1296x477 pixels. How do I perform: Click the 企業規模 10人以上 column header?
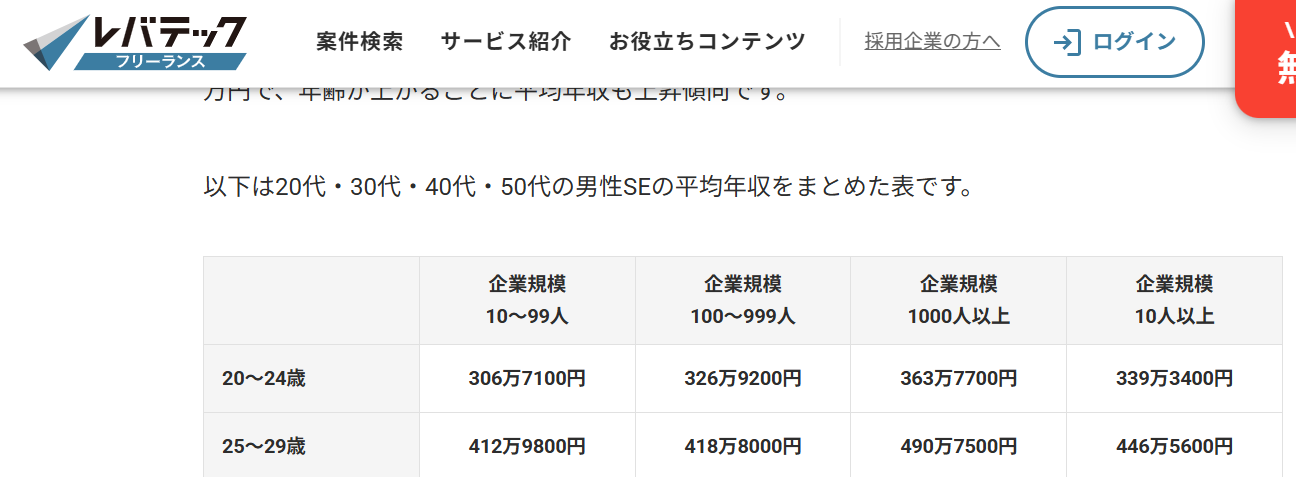1174,300
